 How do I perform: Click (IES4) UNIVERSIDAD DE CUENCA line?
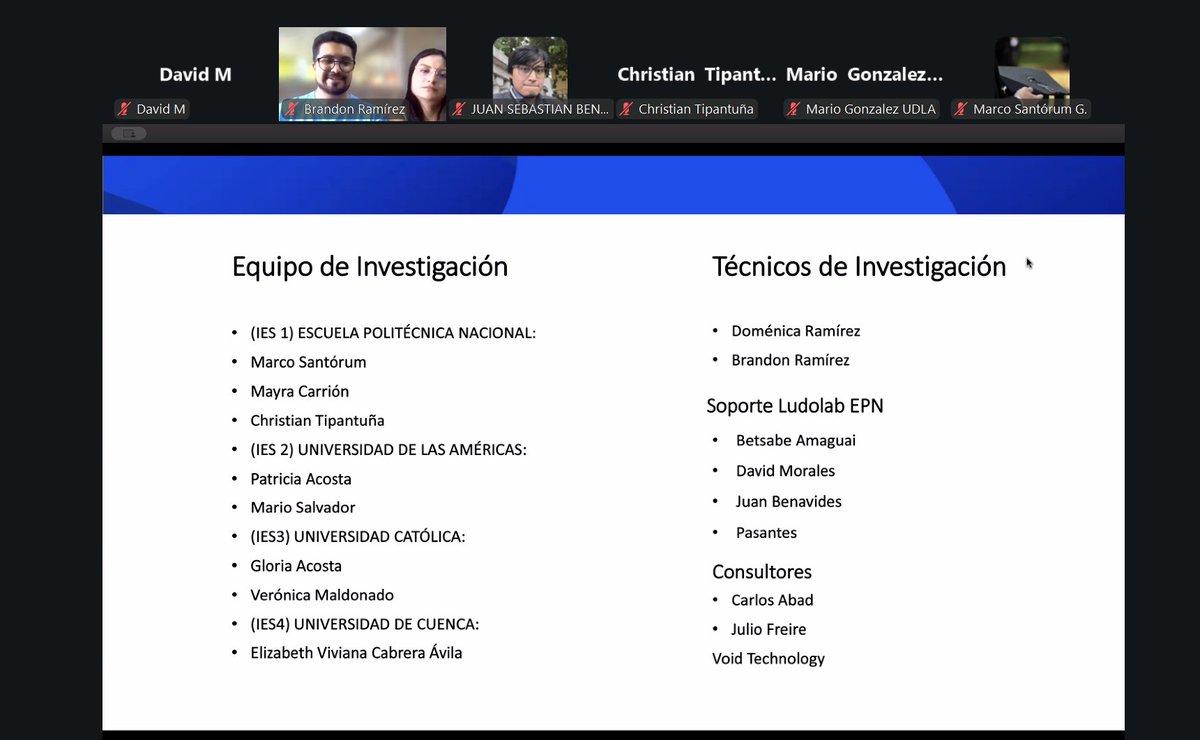[365, 625]
